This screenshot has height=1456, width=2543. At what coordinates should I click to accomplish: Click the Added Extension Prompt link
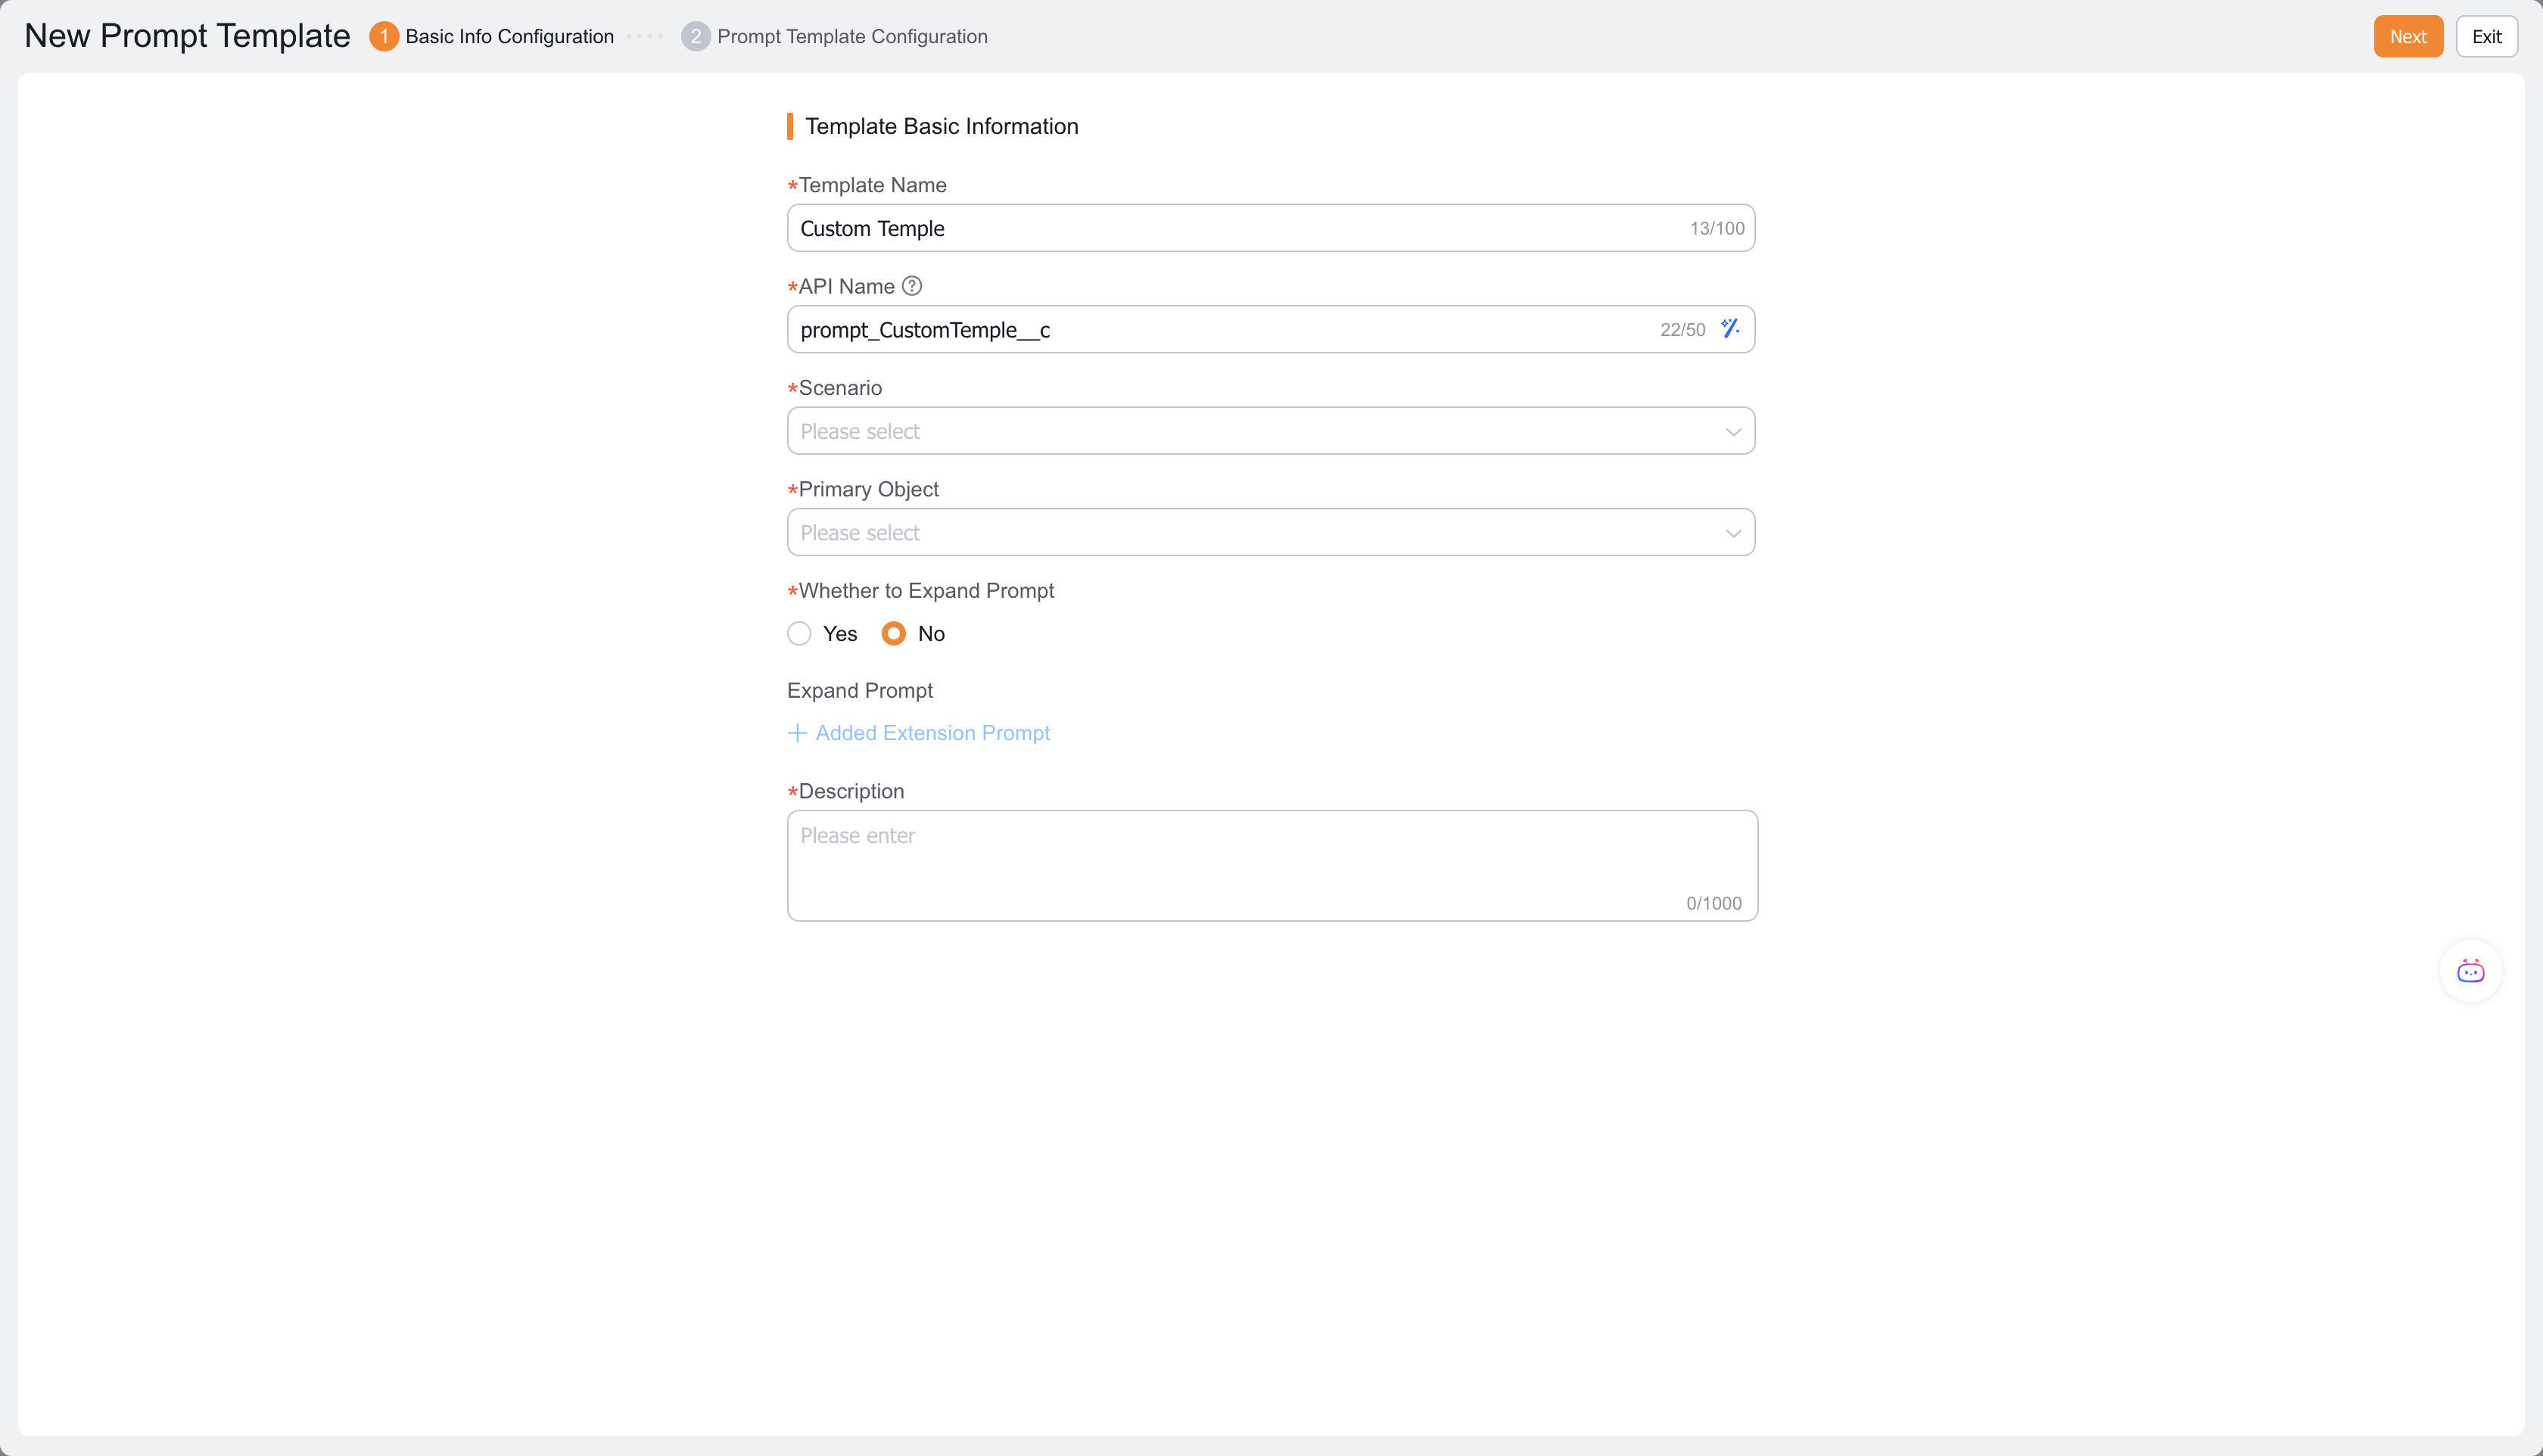coord(932,733)
